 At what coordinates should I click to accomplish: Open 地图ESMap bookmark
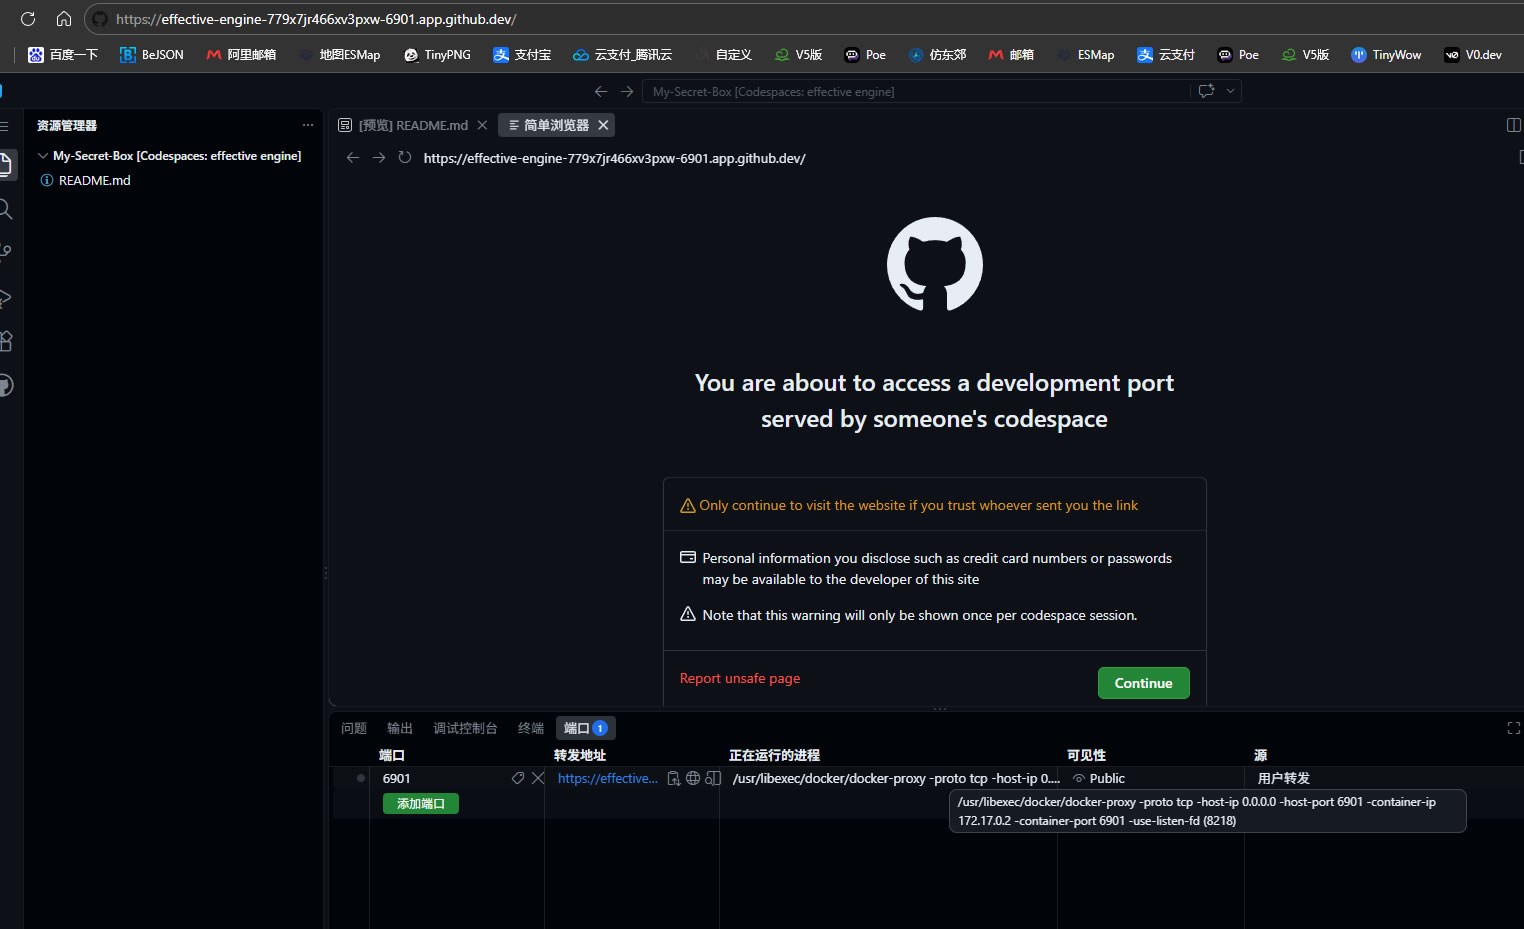click(340, 55)
